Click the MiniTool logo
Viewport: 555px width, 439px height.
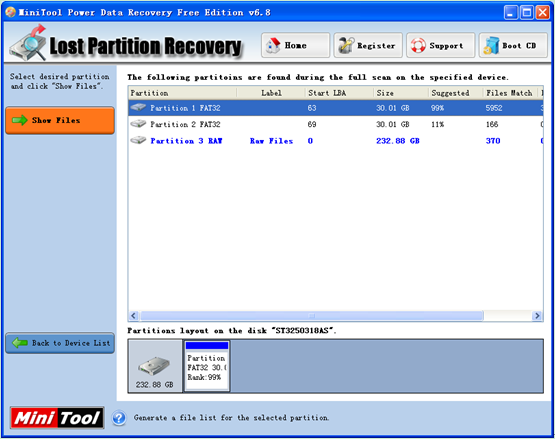point(57,418)
